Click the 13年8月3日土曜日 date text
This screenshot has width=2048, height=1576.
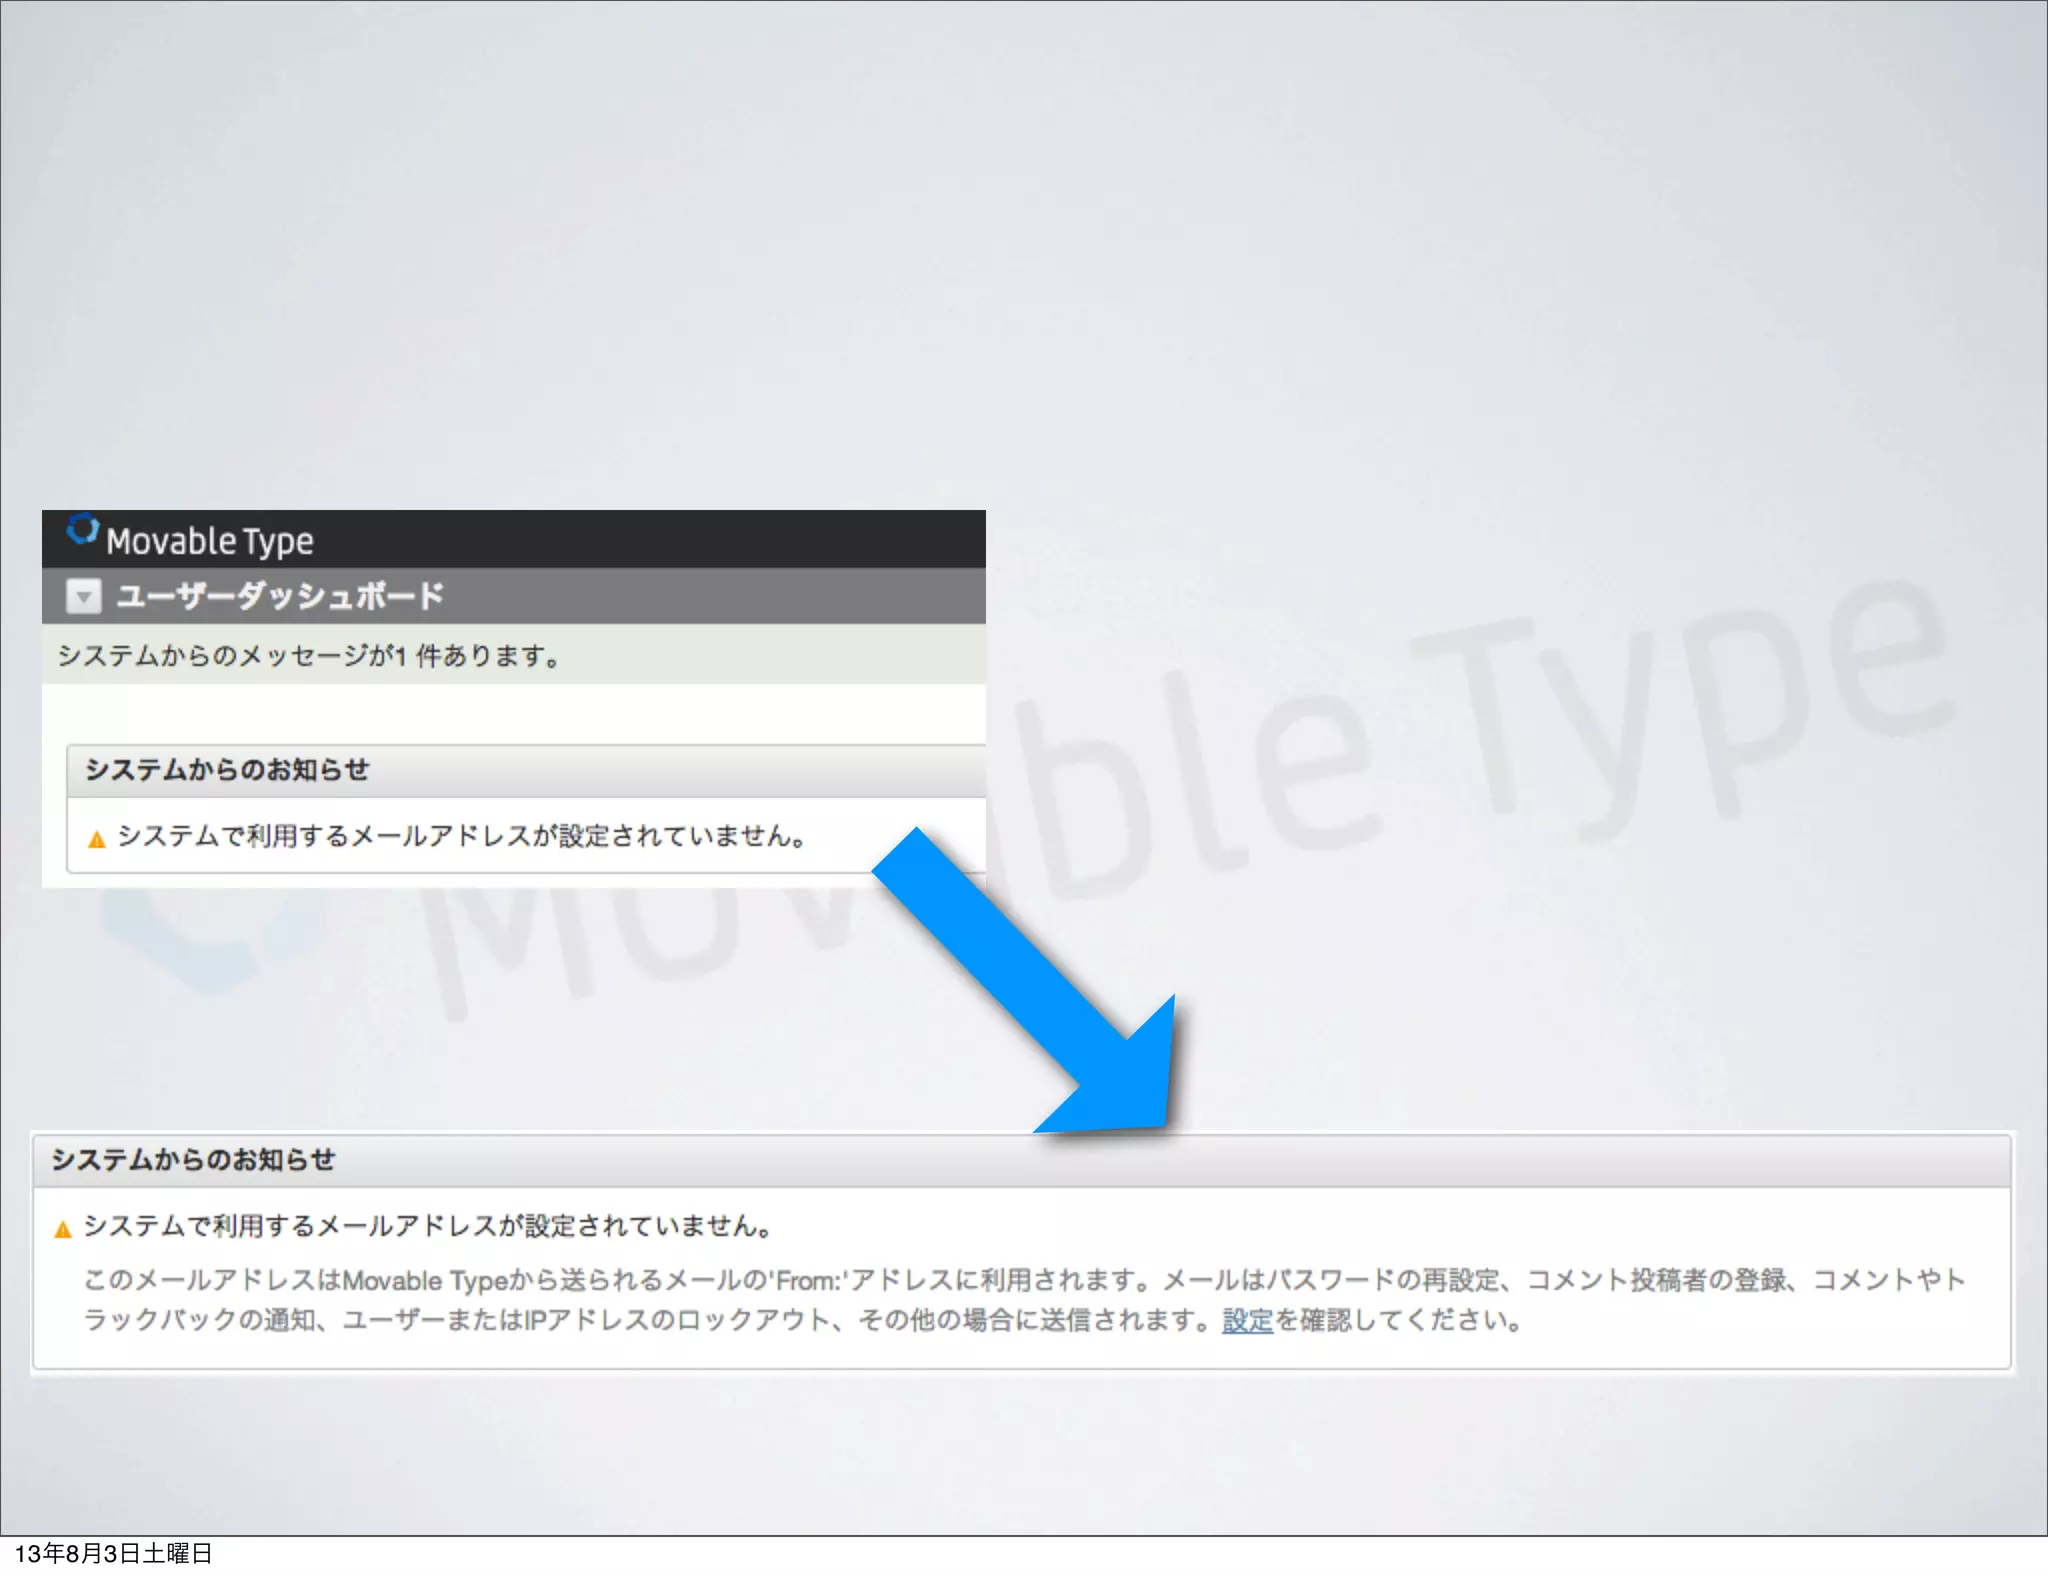(113, 1553)
